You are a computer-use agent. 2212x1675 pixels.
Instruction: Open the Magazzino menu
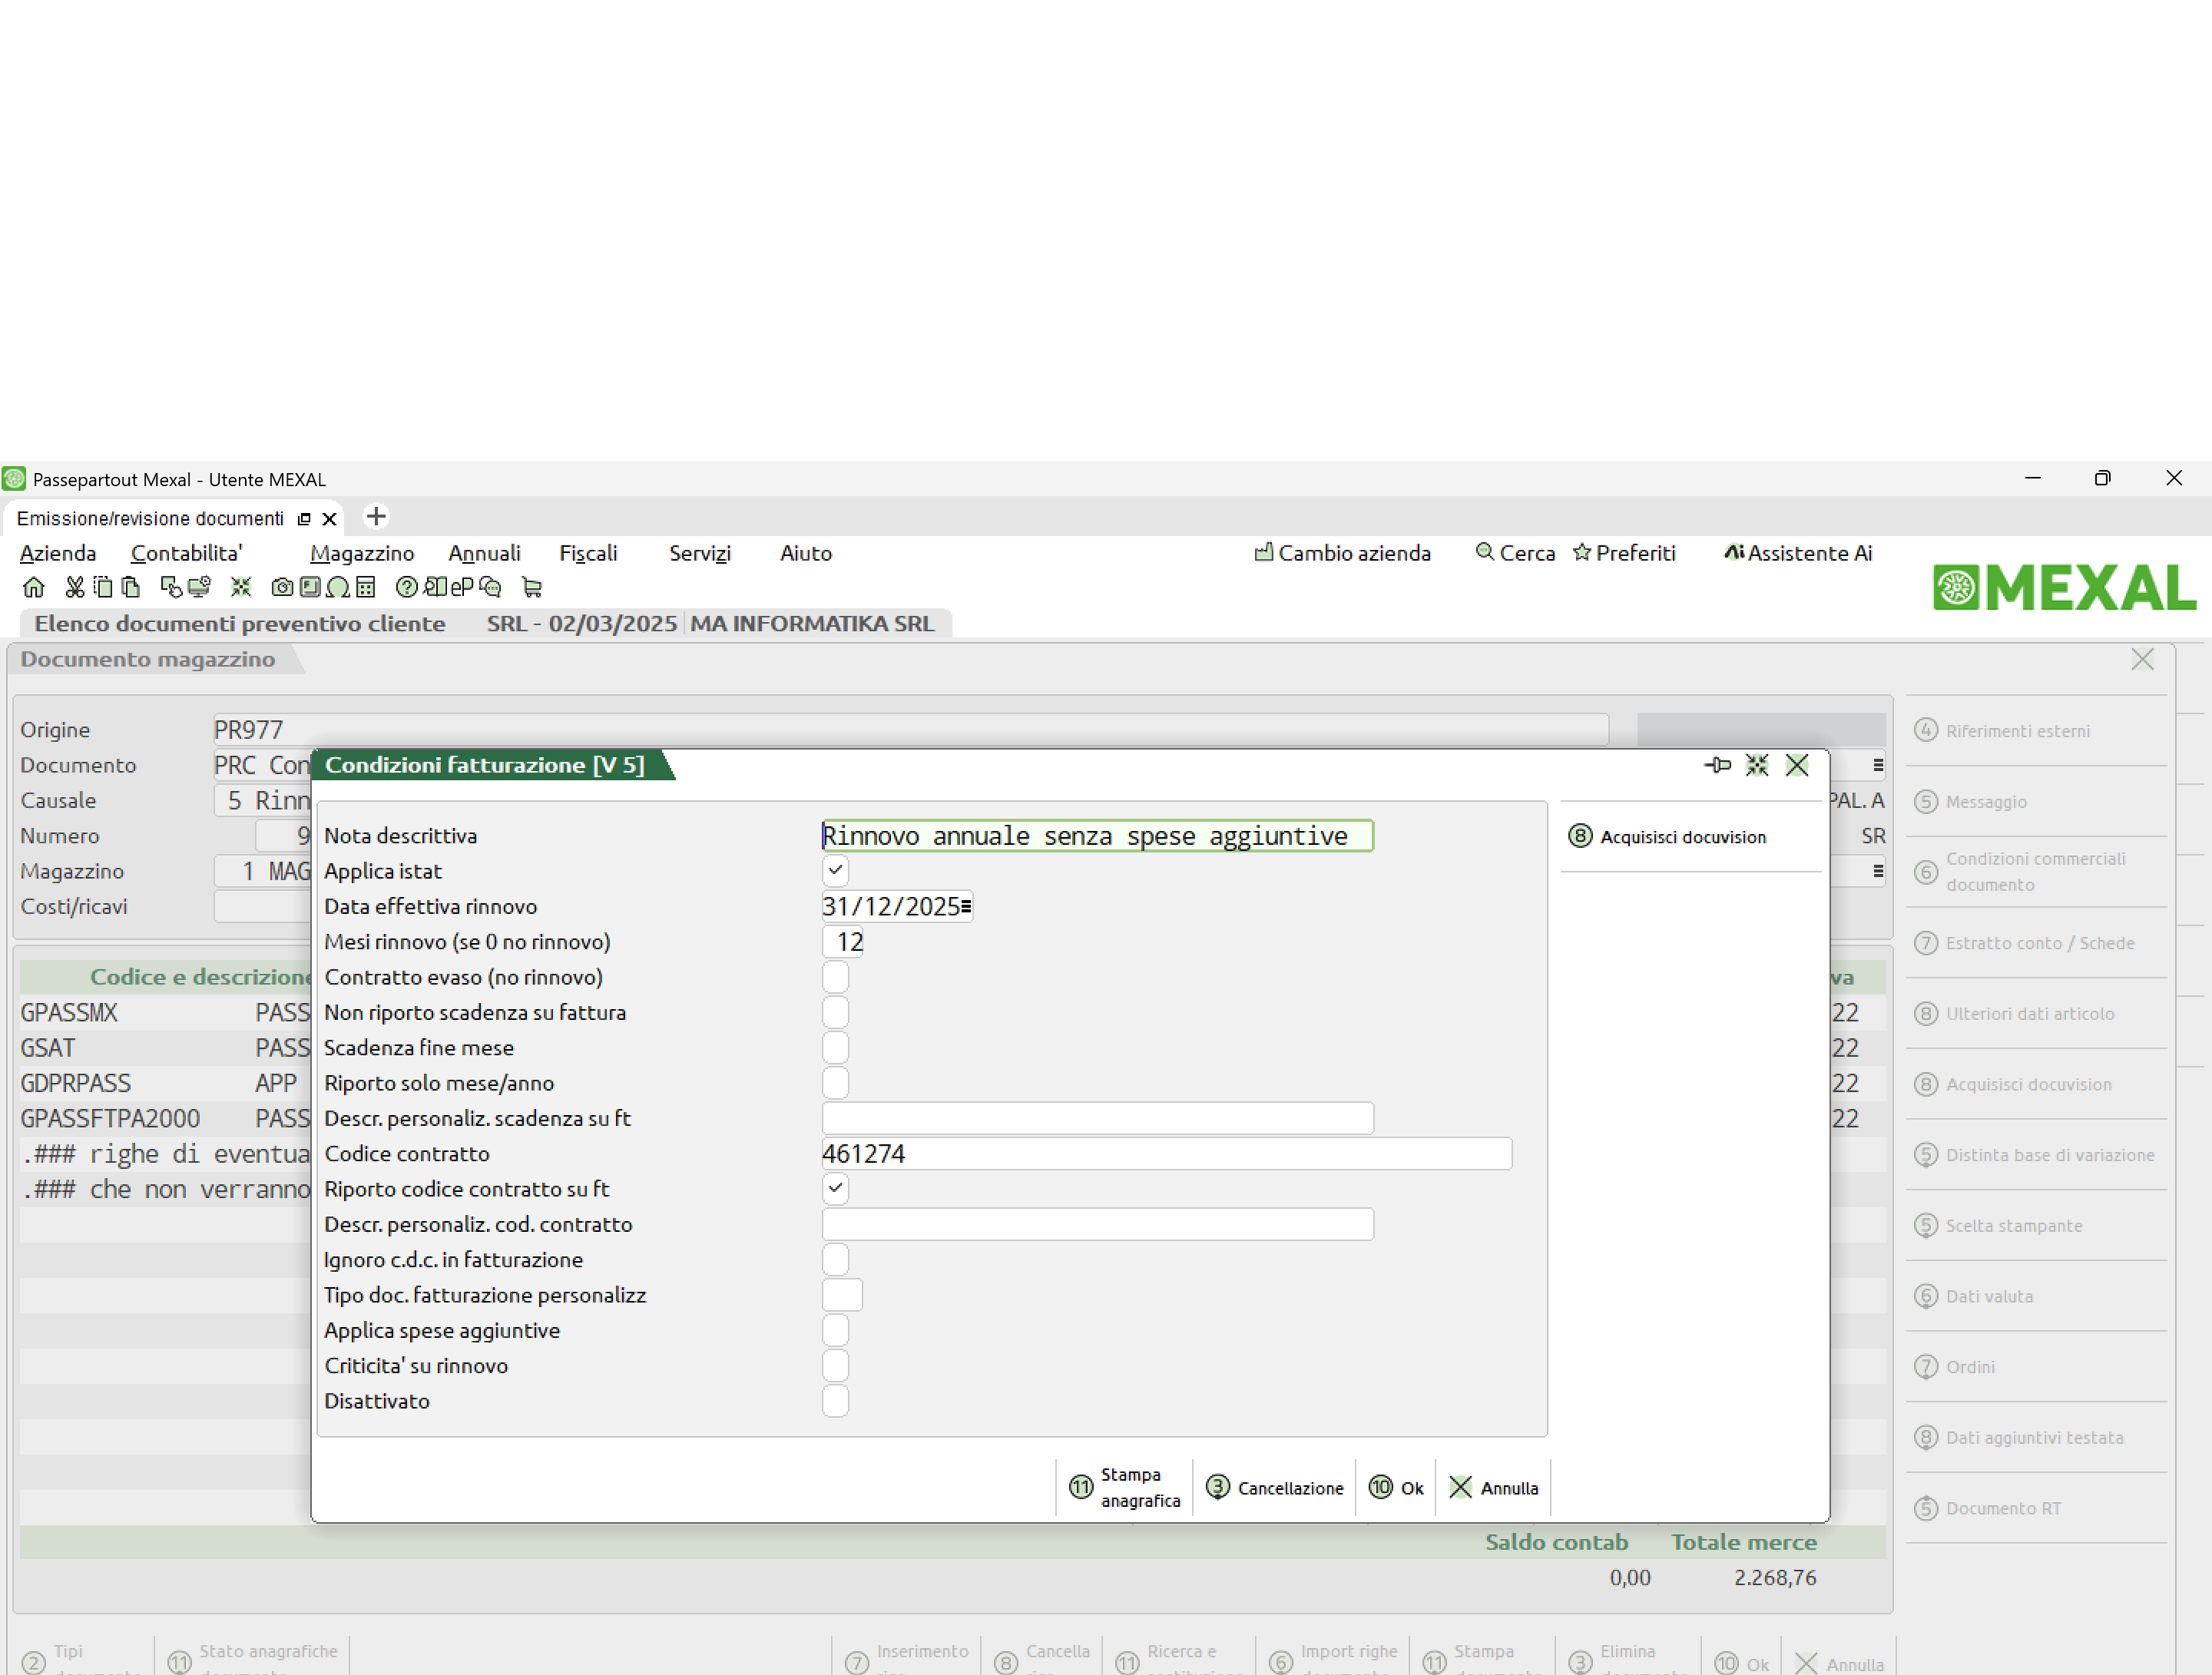click(x=361, y=553)
